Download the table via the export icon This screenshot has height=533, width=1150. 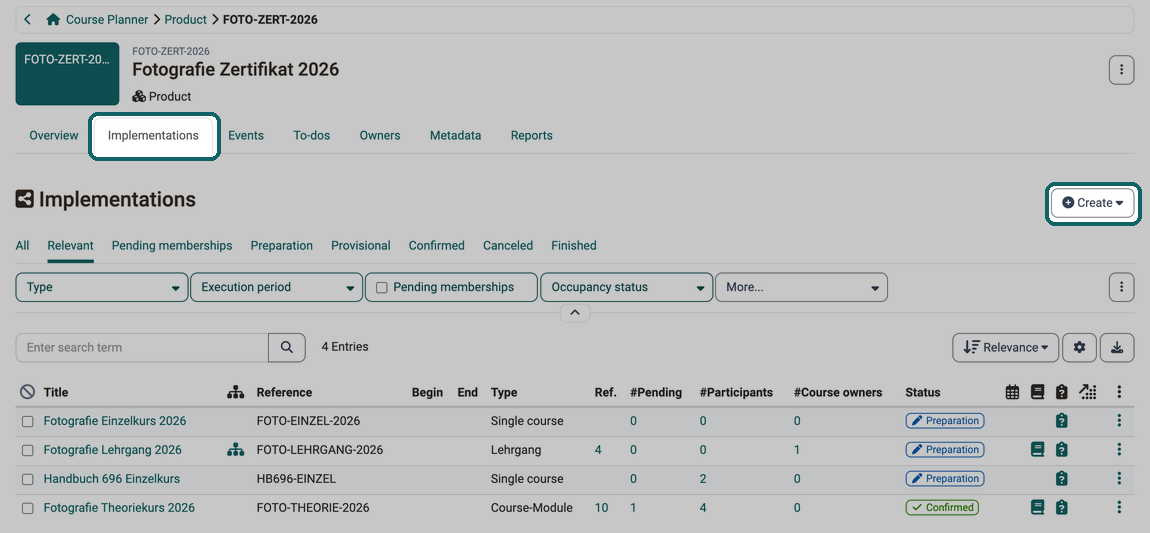point(1117,348)
